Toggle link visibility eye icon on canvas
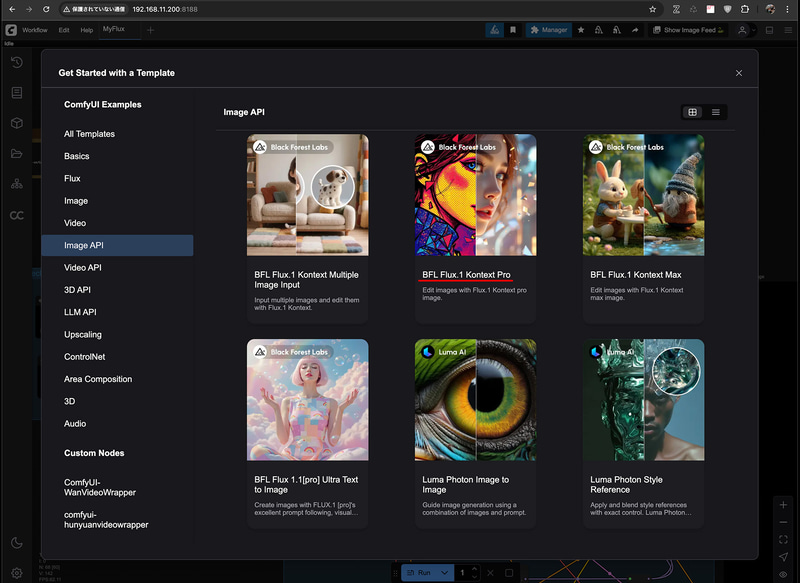The height and width of the screenshot is (583, 800). click(x=783, y=575)
